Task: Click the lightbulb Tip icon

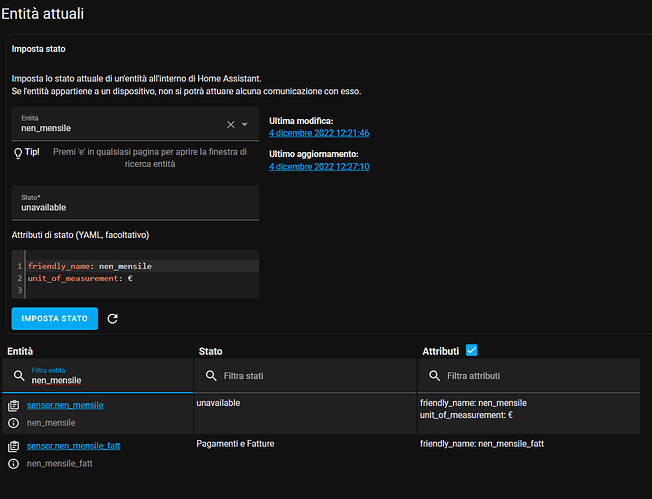Action: pos(18,154)
